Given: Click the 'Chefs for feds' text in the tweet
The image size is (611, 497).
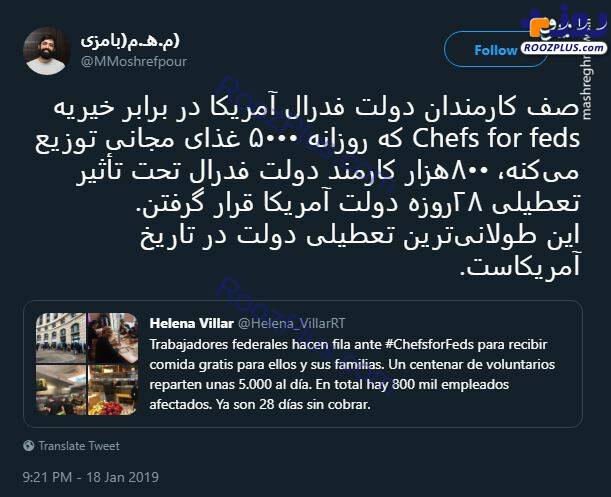Looking at the screenshot, I should (x=496, y=139).
